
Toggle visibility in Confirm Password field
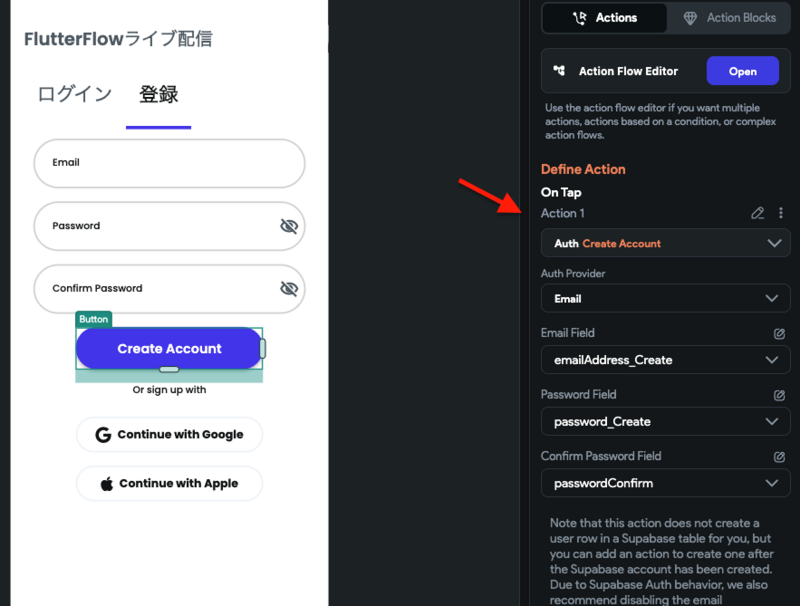pos(289,288)
